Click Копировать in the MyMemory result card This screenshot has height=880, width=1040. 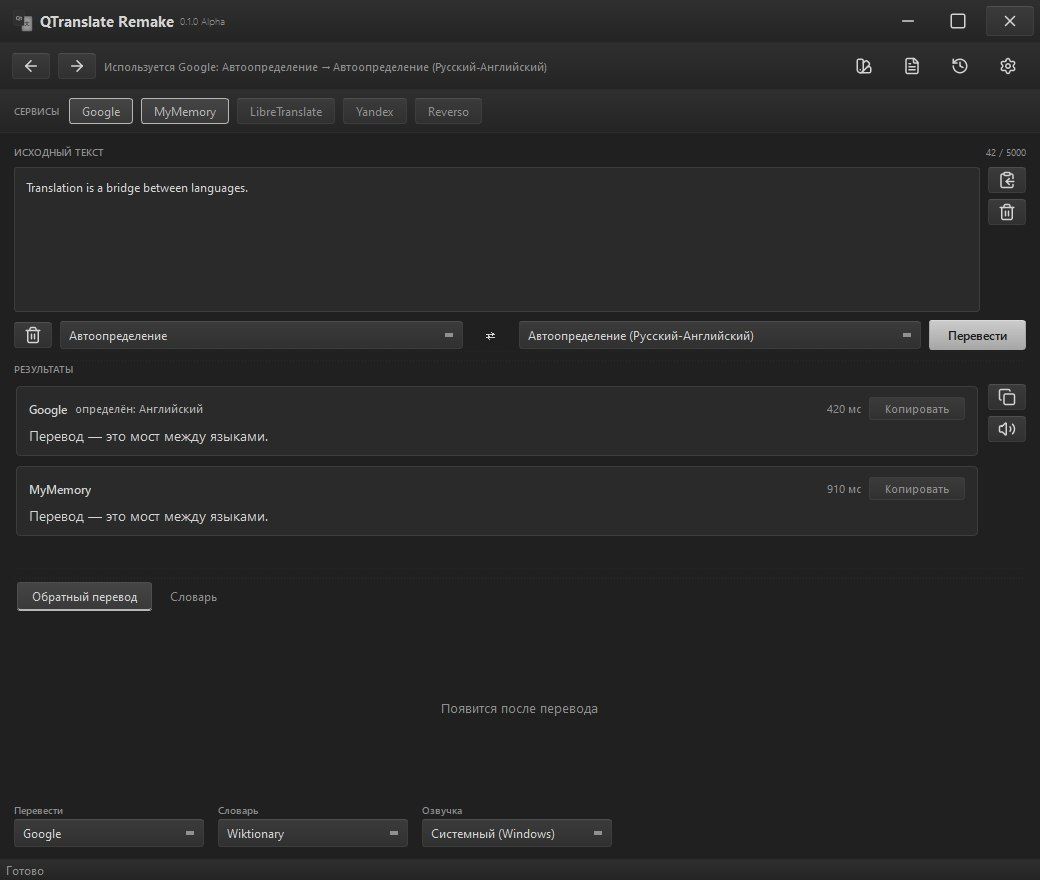pyautogui.click(x=917, y=489)
